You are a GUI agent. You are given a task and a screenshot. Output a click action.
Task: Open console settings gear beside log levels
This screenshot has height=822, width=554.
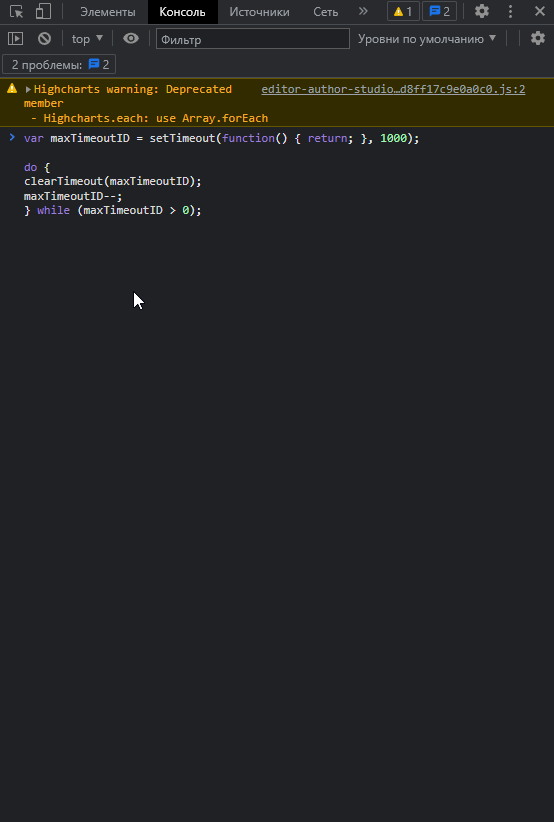pos(538,38)
